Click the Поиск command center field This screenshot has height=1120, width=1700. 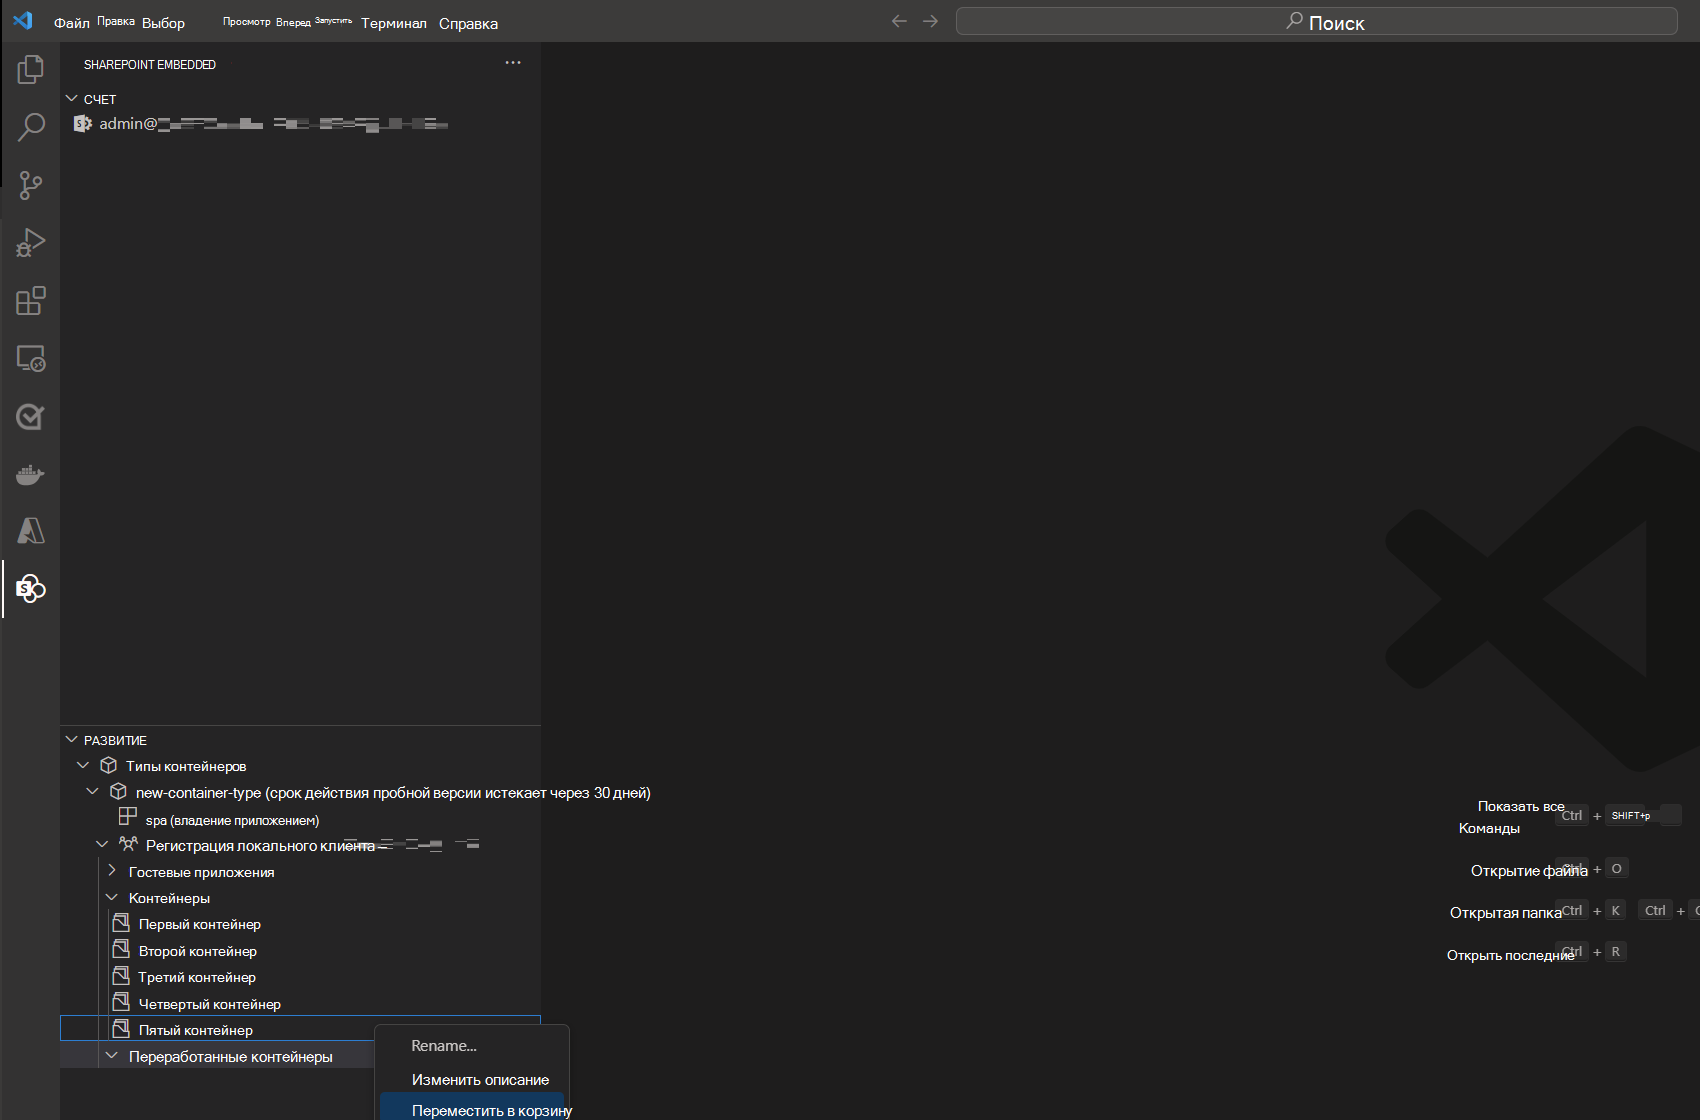pos(1316,22)
